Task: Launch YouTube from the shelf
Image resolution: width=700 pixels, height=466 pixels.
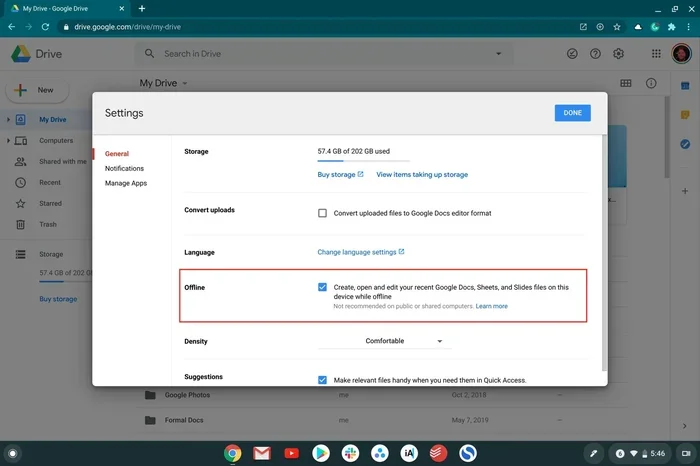Action: pyautogui.click(x=291, y=454)
